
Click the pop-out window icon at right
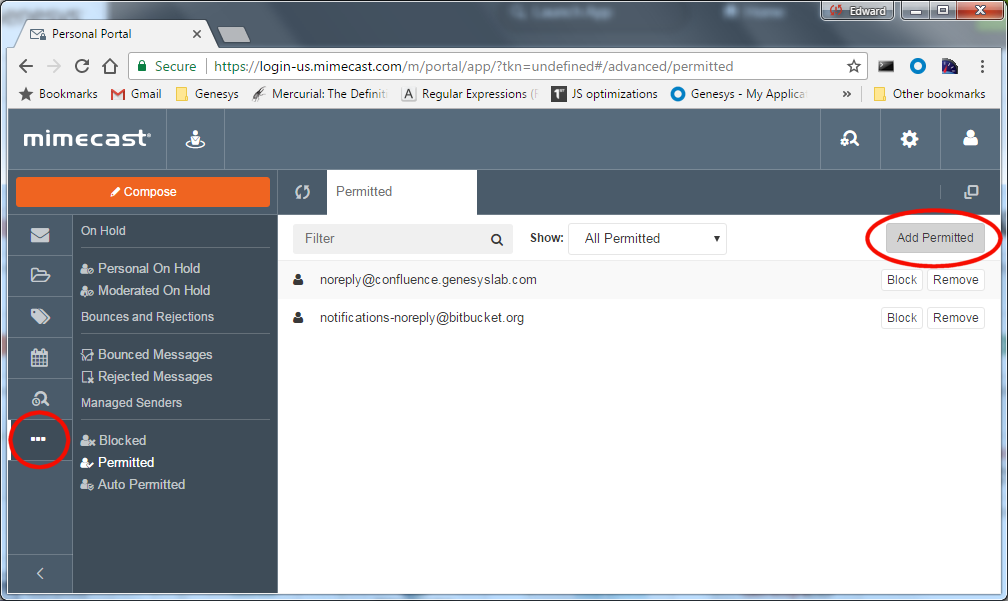pos(971,192)
